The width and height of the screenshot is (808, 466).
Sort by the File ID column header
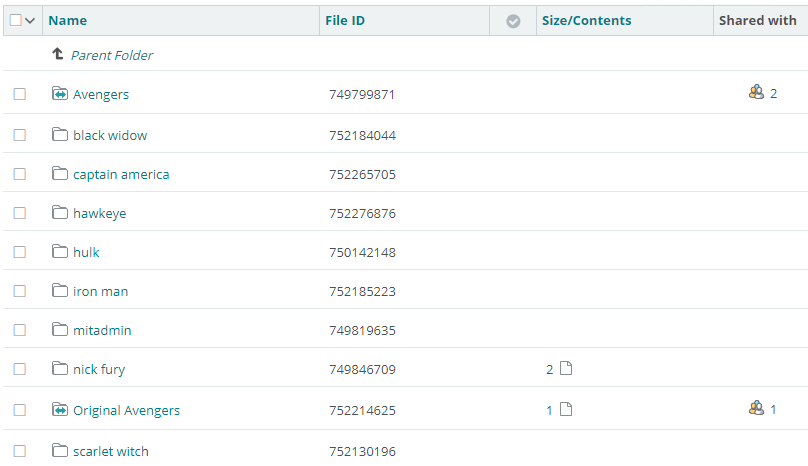[345, 21]
